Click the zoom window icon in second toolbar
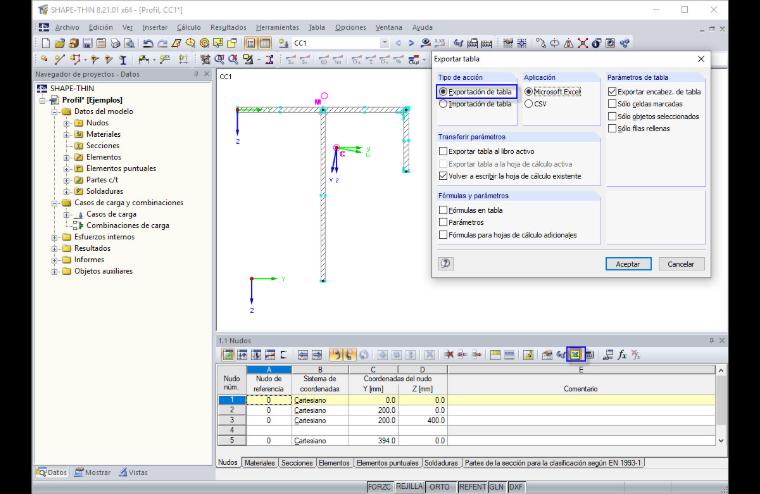This screenshot has width=760, height=494. pyautogui.click(x=220, y=60)
